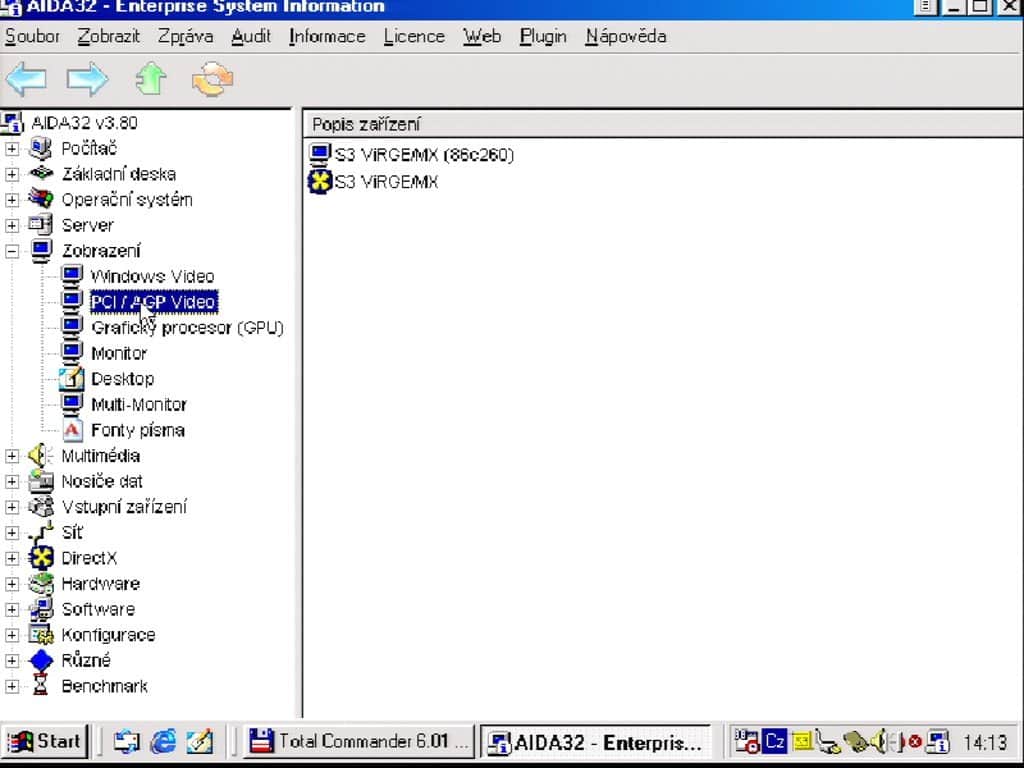Open Internet Explorer from quick launch
This screenshot has width=1024, height=768.
pyautogui.click(x=163, y=741)
